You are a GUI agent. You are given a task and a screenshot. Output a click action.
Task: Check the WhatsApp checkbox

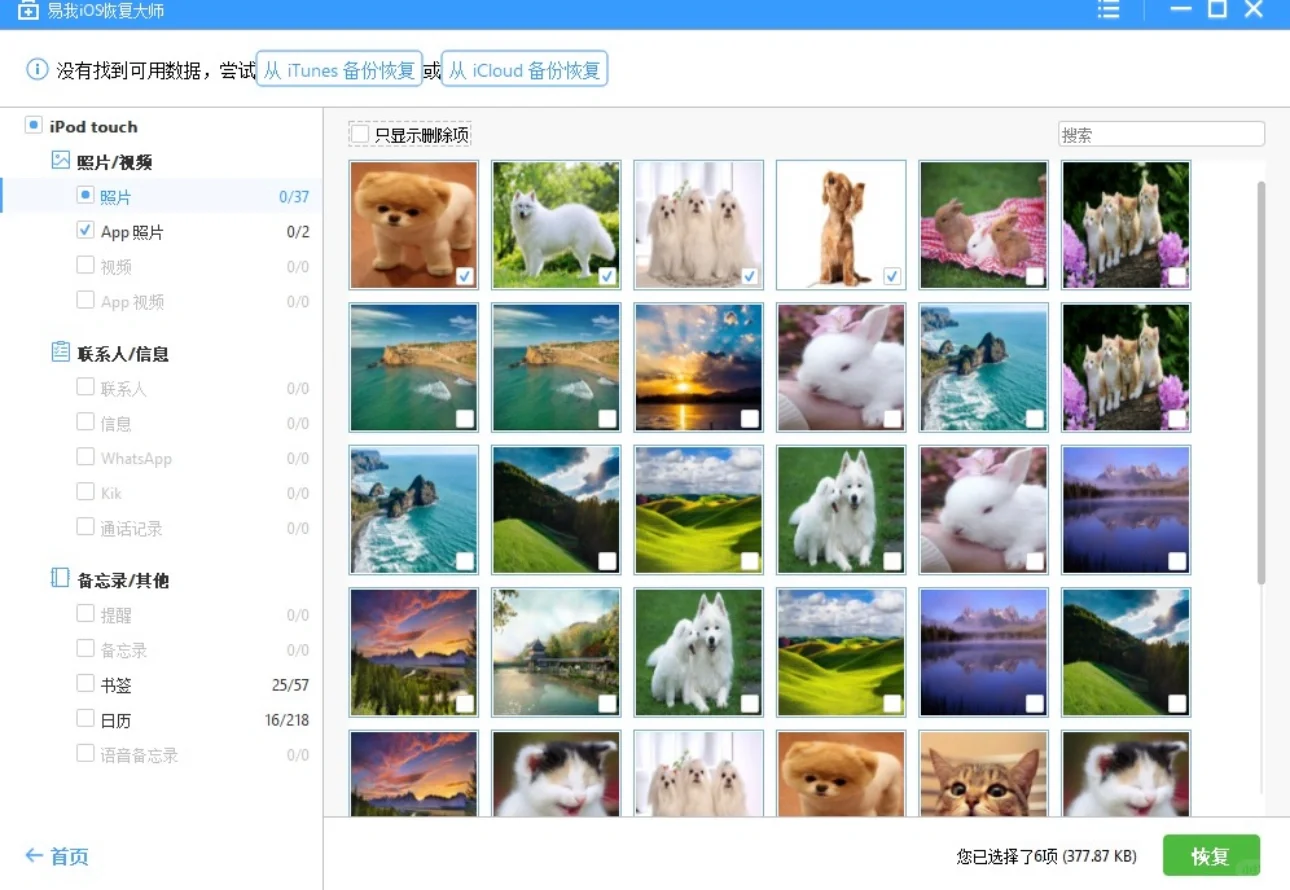coord(85,458)
